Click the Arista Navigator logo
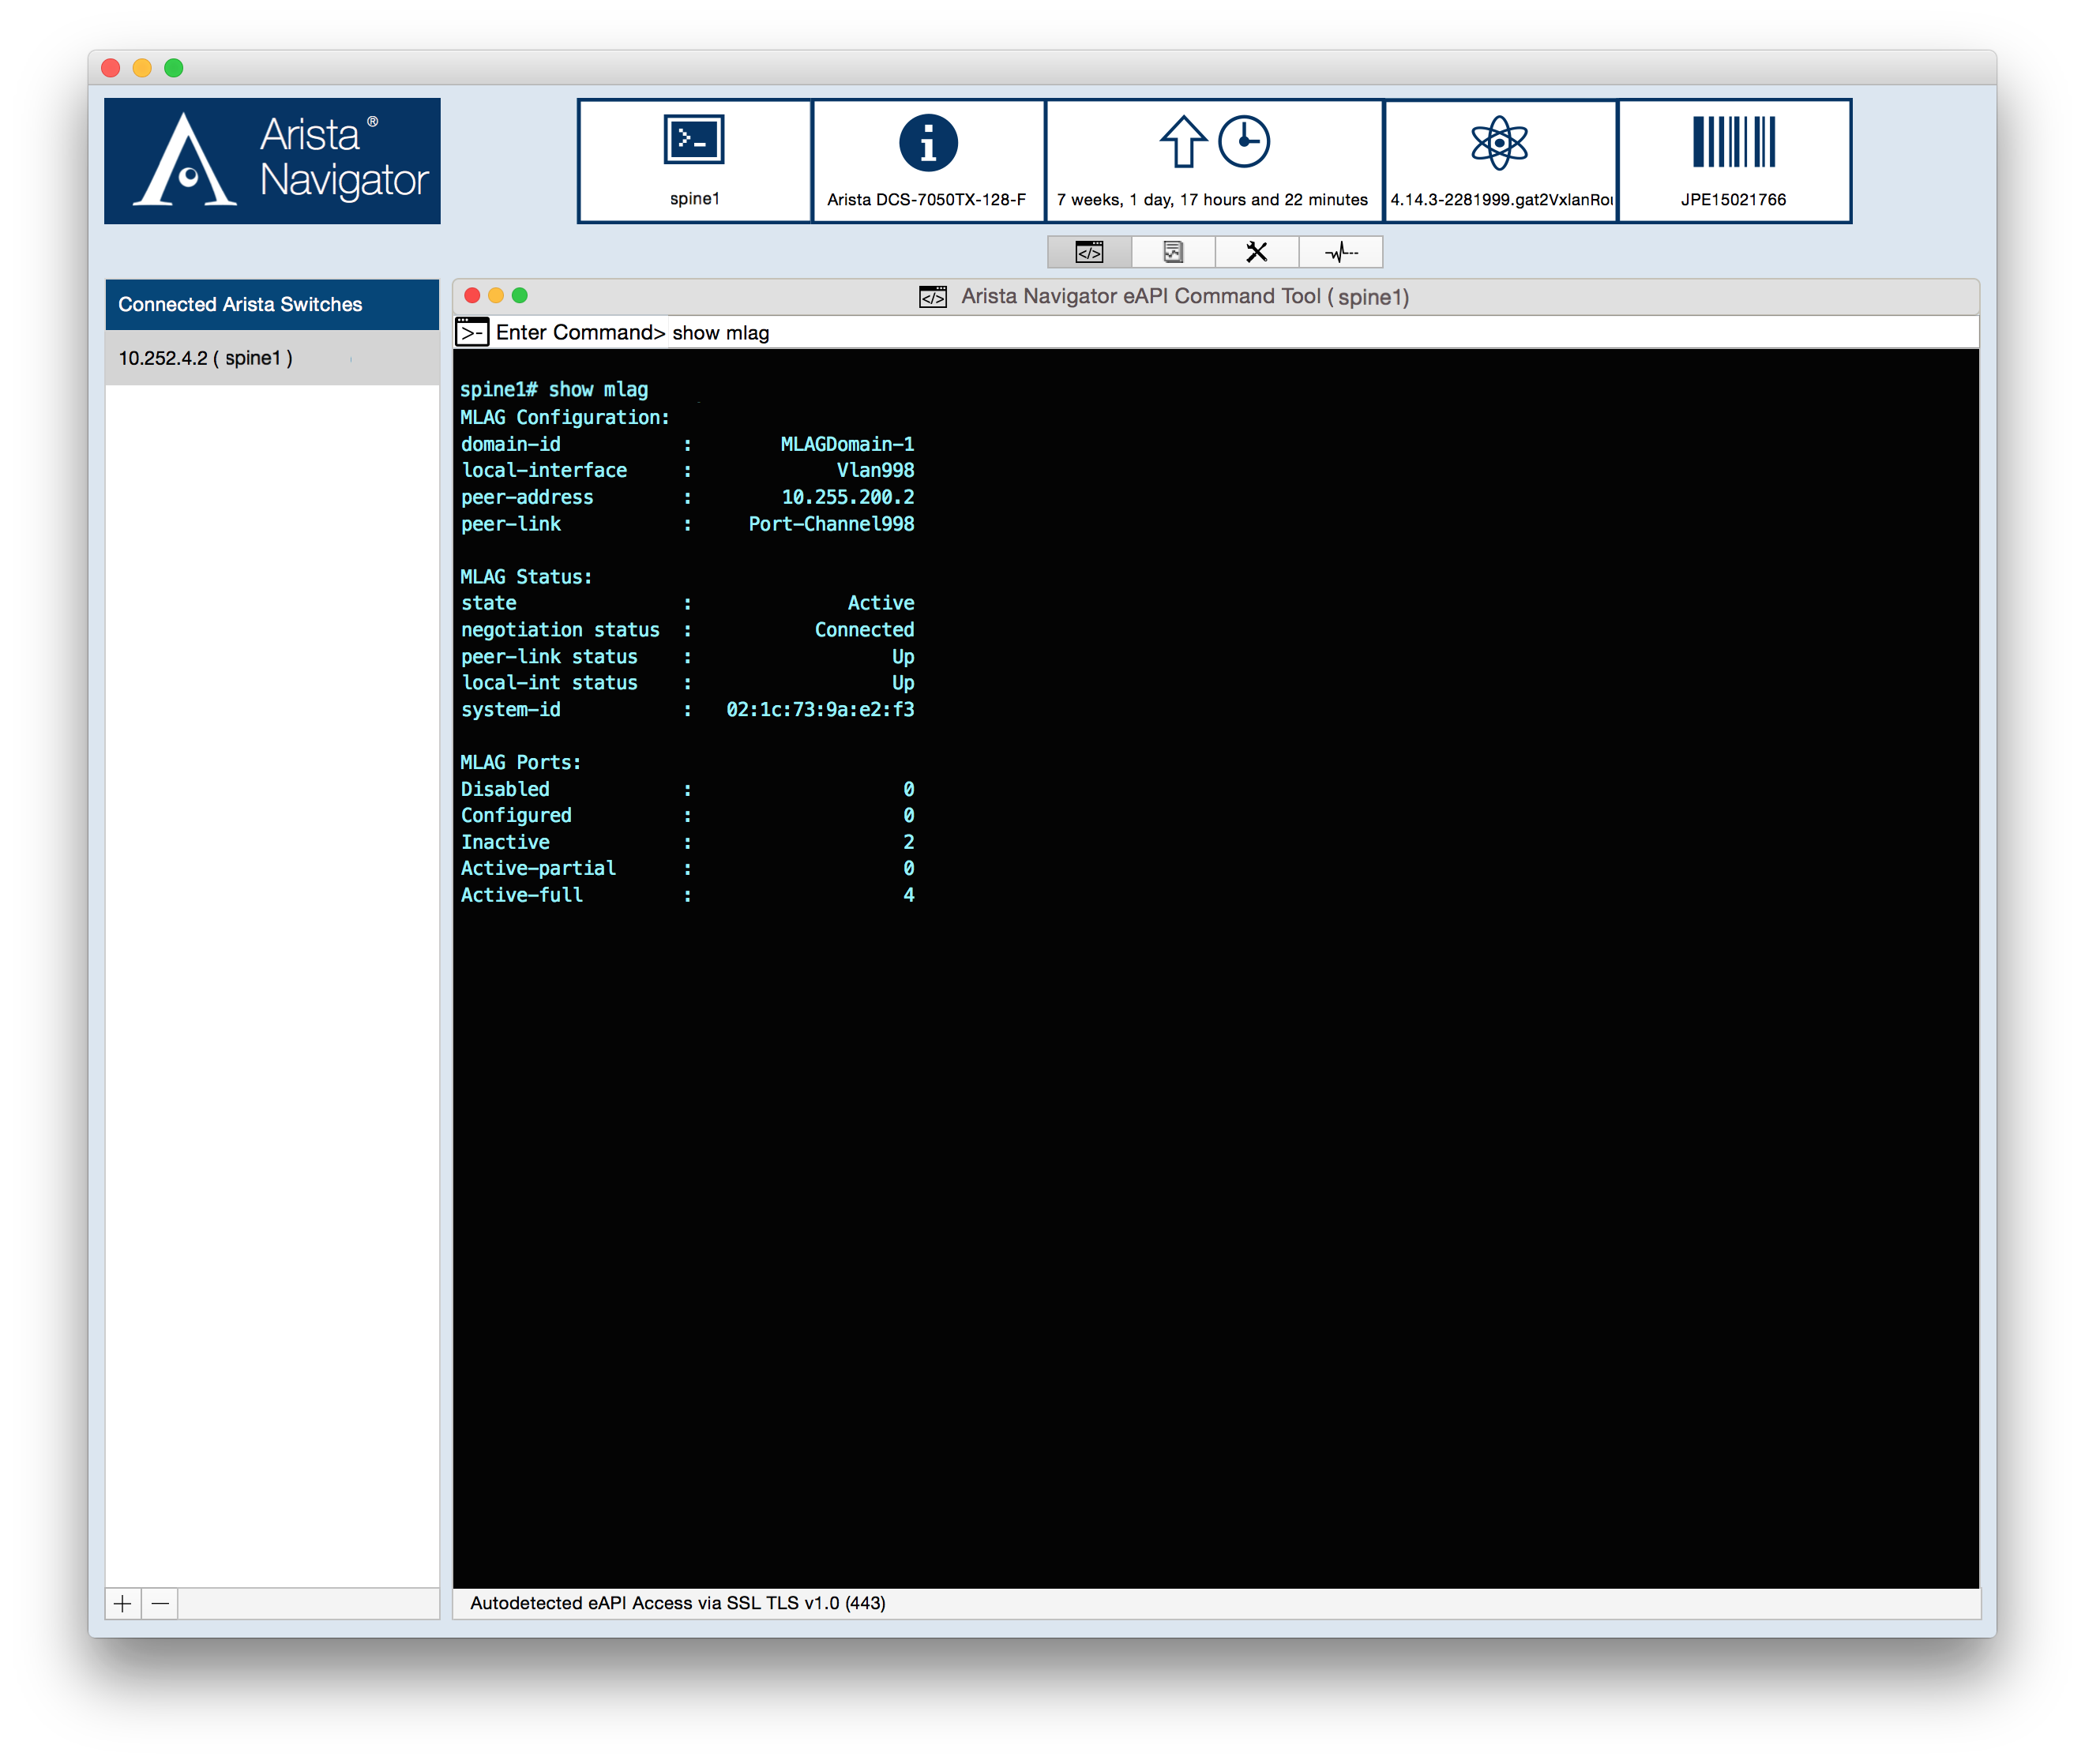2085x1764 pixels. coord(271,160)
